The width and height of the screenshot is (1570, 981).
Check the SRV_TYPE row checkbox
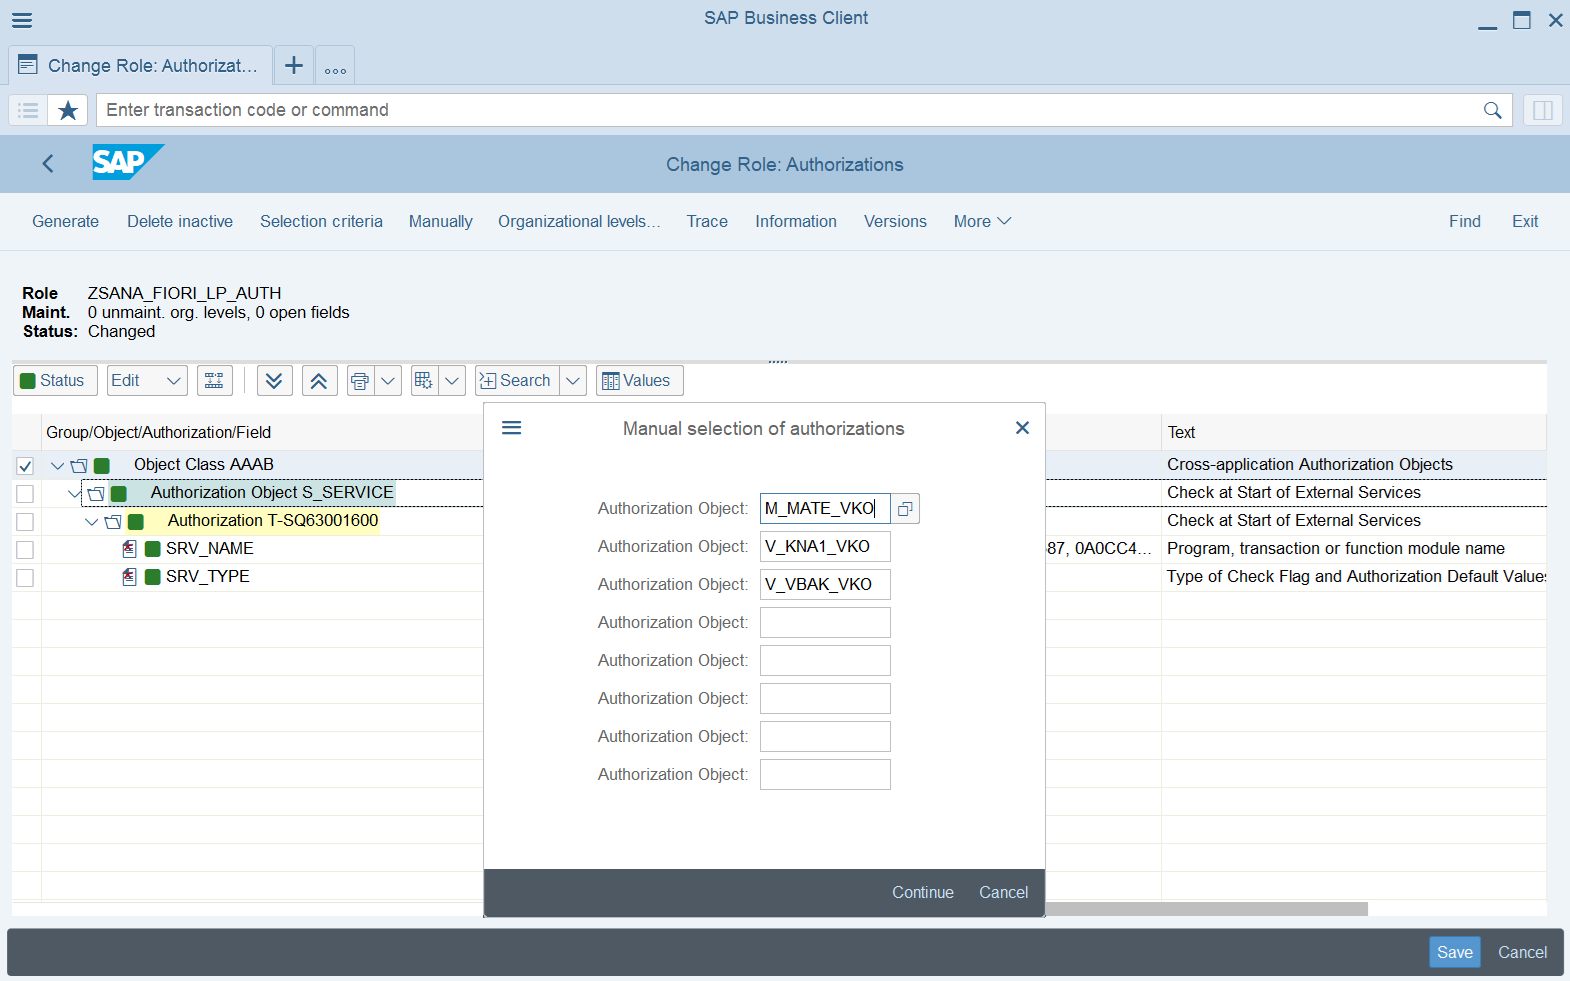click(25, 578)
